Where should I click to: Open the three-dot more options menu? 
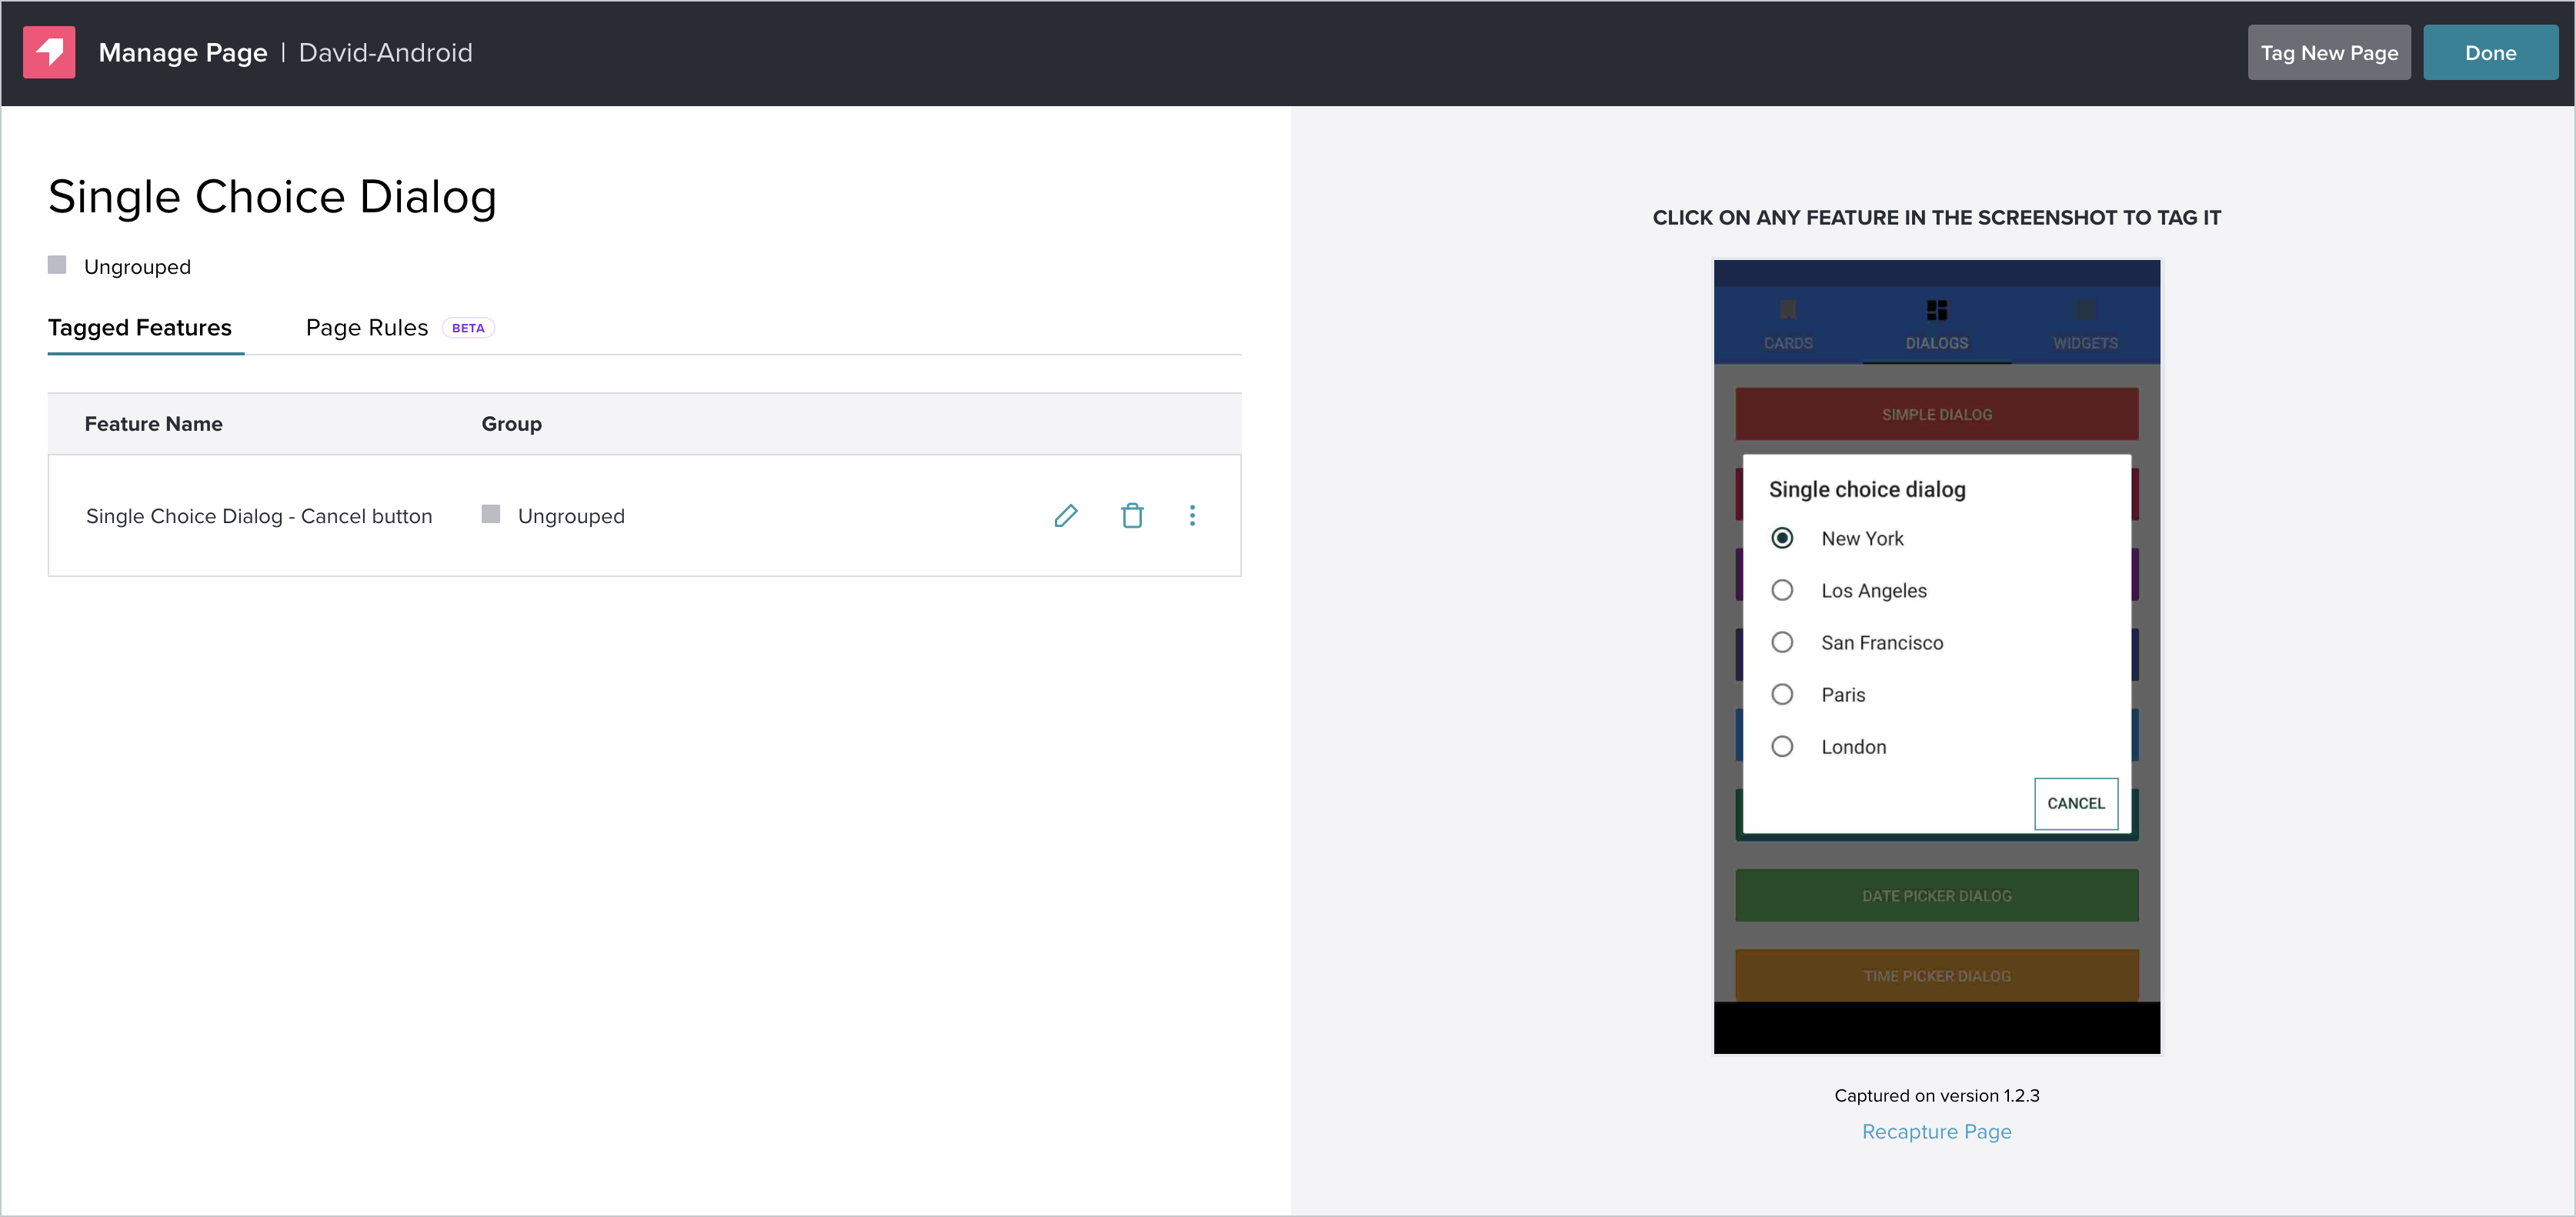point(1192,516)
